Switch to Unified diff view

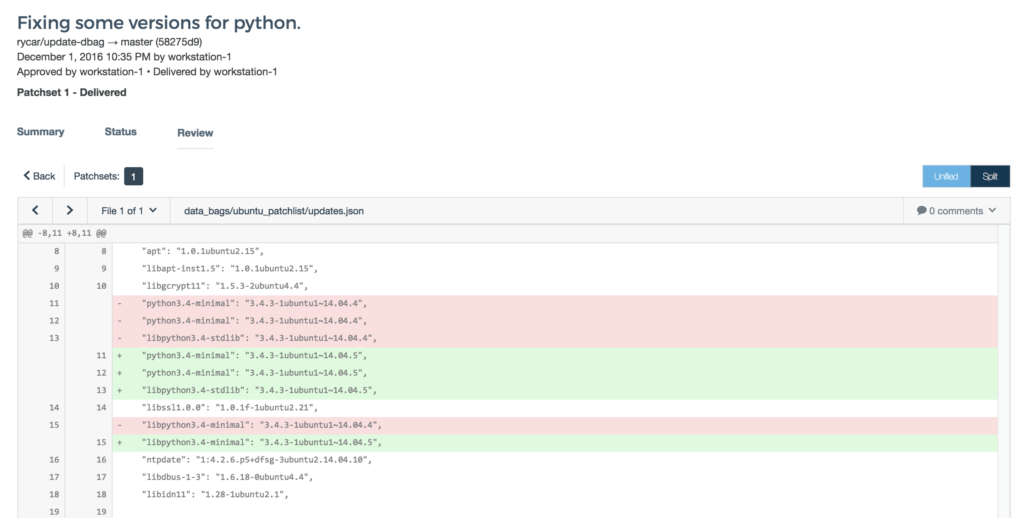point(945,176)
